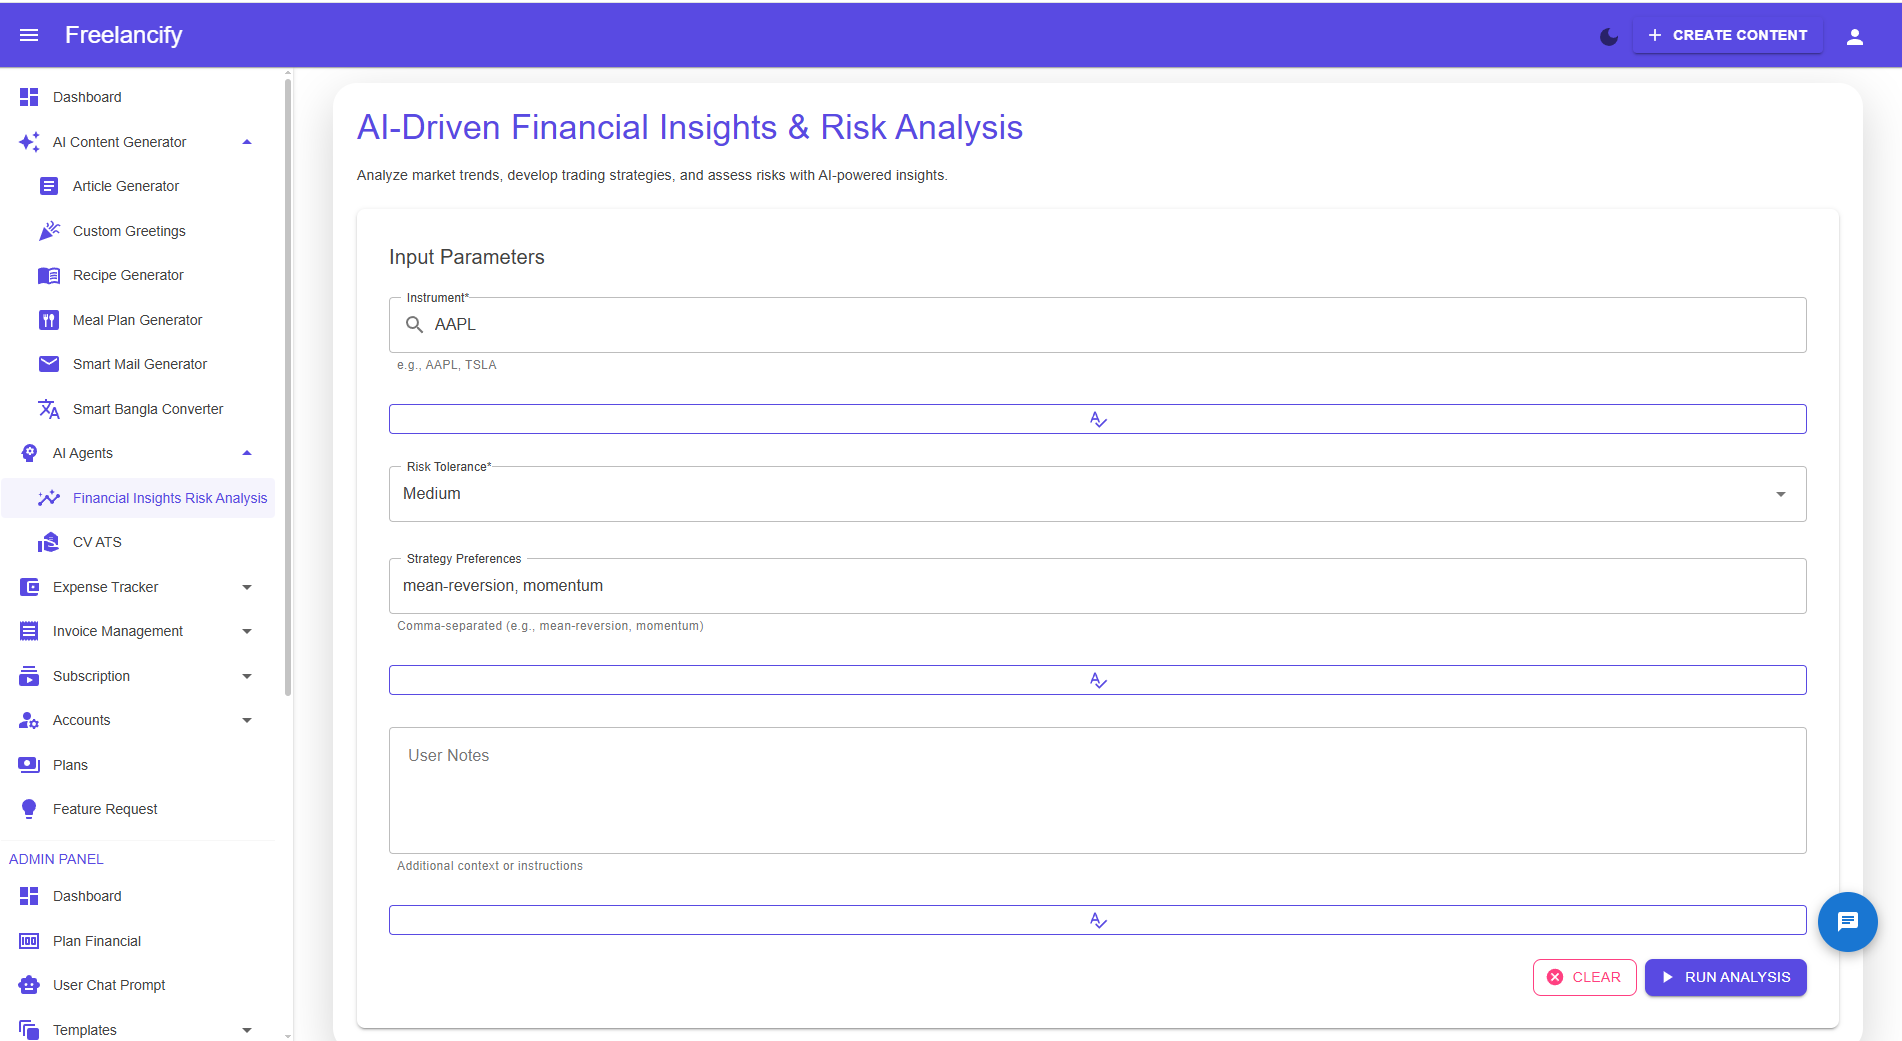
Task: Open the user account profile icon
Action: pyautogui.click(x=1854, y=36)
